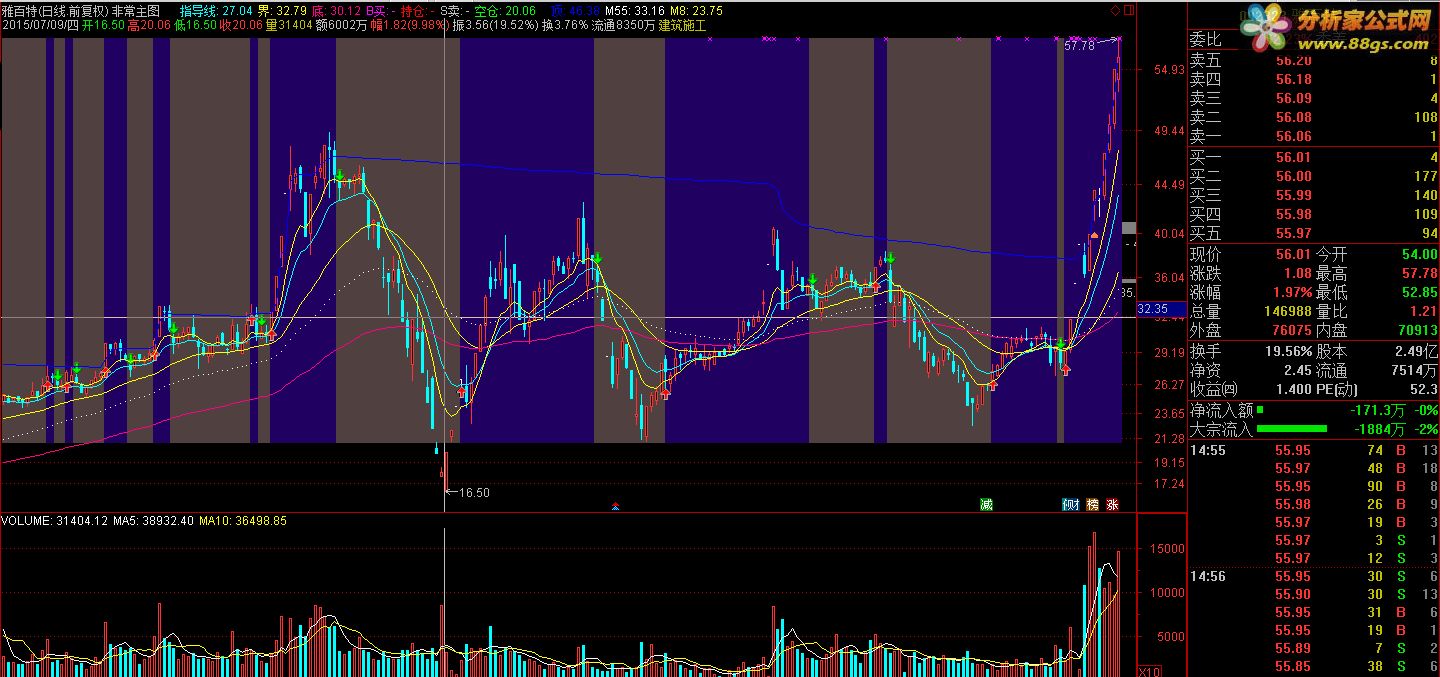Click the 现价 56.01 value
The image size is (1440, 677).
click(1293, 254)
